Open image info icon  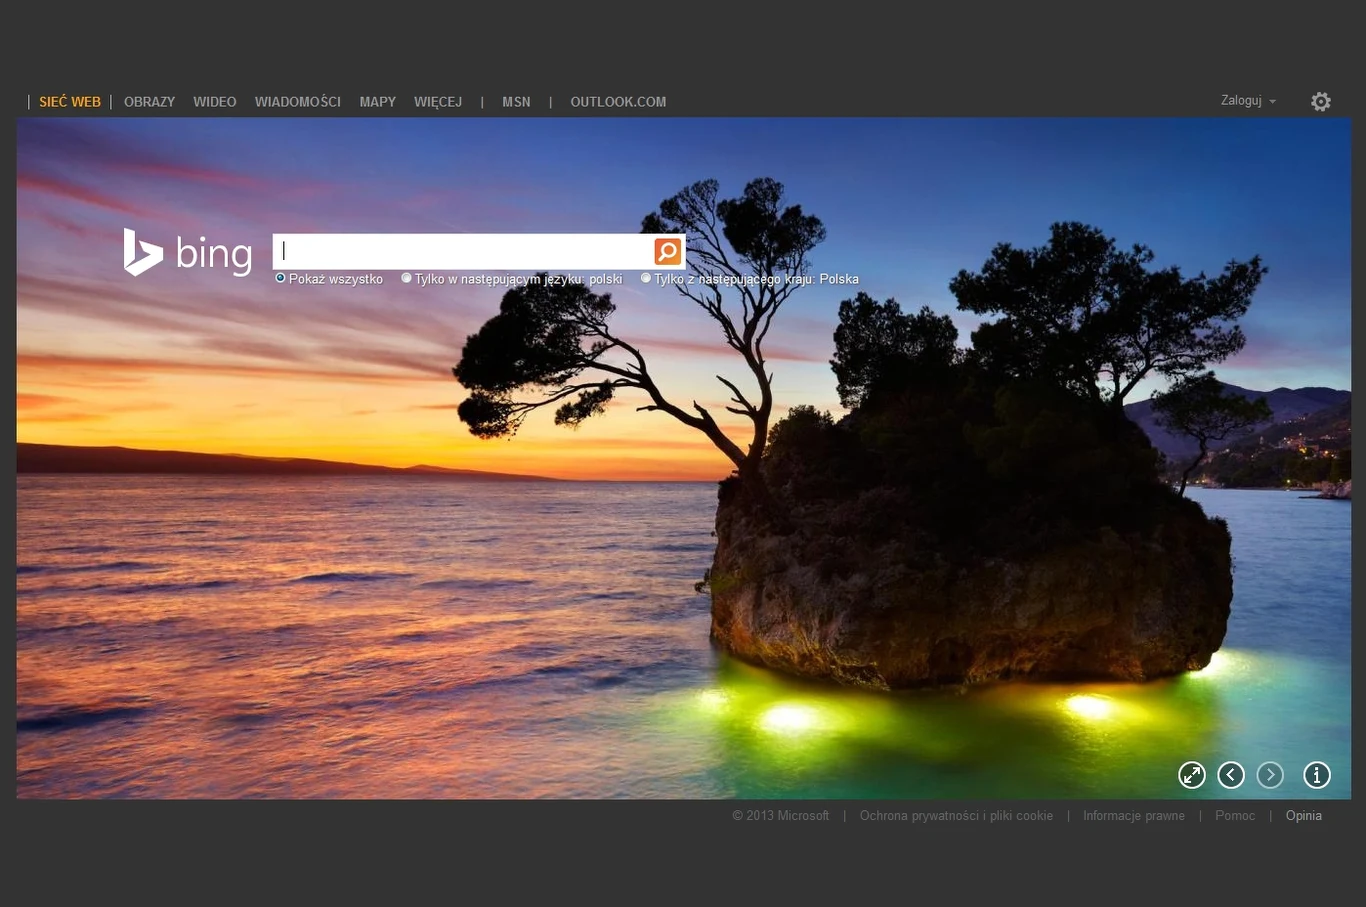1316,775
